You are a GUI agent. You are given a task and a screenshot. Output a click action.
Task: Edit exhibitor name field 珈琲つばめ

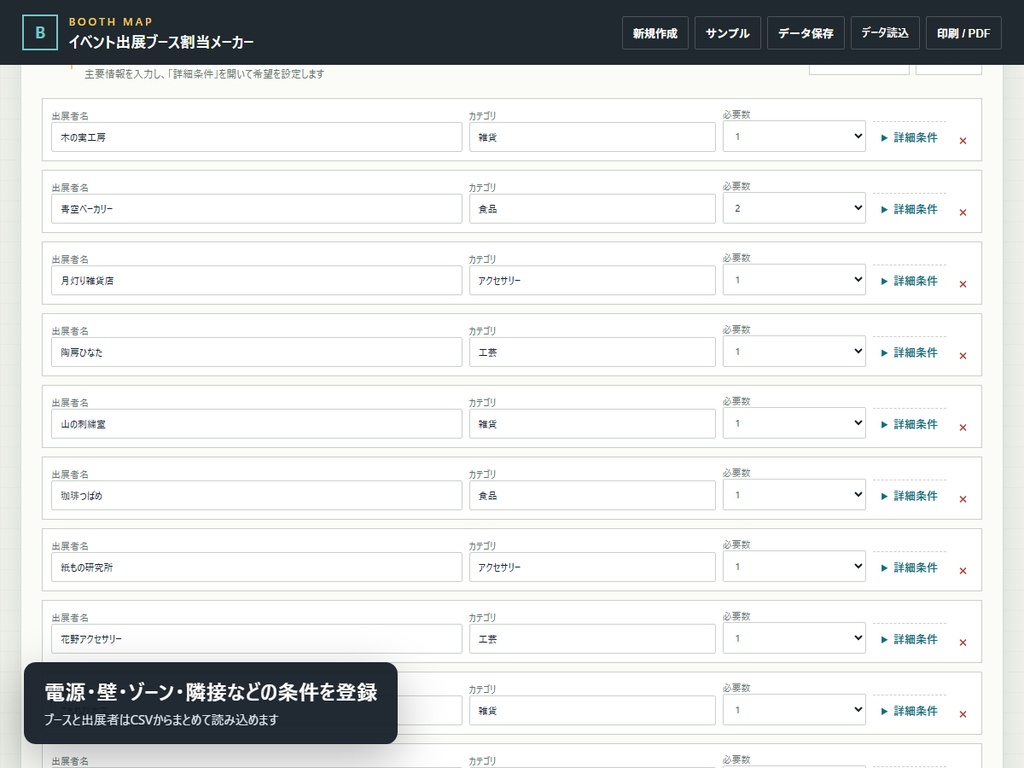(x=257, y=496)
